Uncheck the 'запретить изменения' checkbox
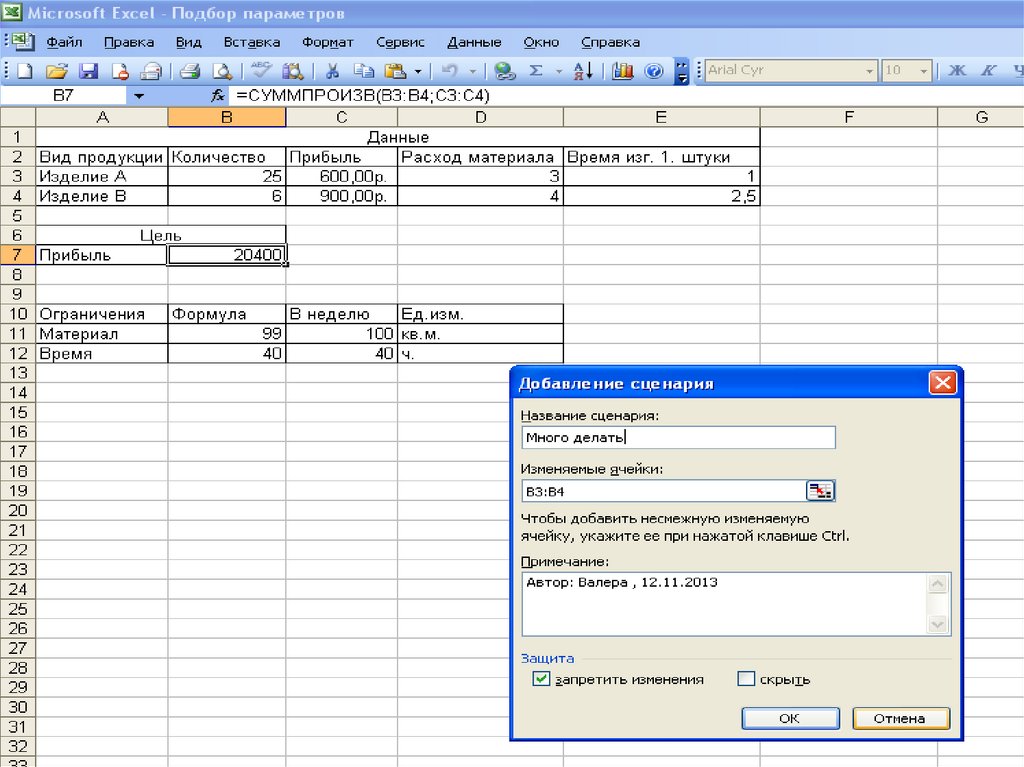Image resolution: width=1024 pixels, height=767 pixels. tap(542, 679)
